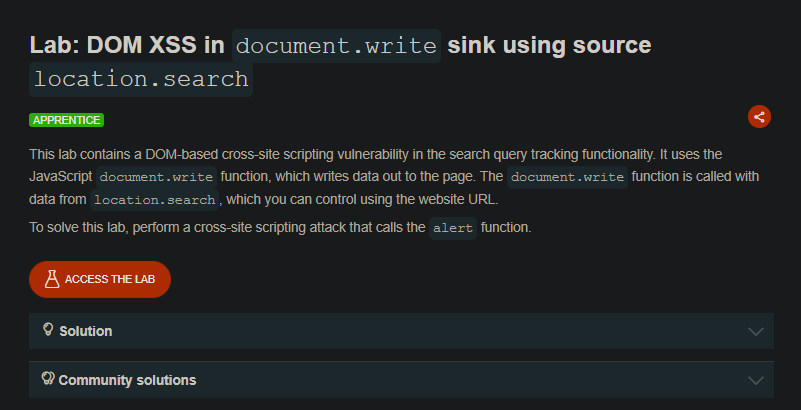Click the 'Lab: DOM XSS in' heading text
The height and width of the screenshot is (410, 801).
tap(127, 45)
